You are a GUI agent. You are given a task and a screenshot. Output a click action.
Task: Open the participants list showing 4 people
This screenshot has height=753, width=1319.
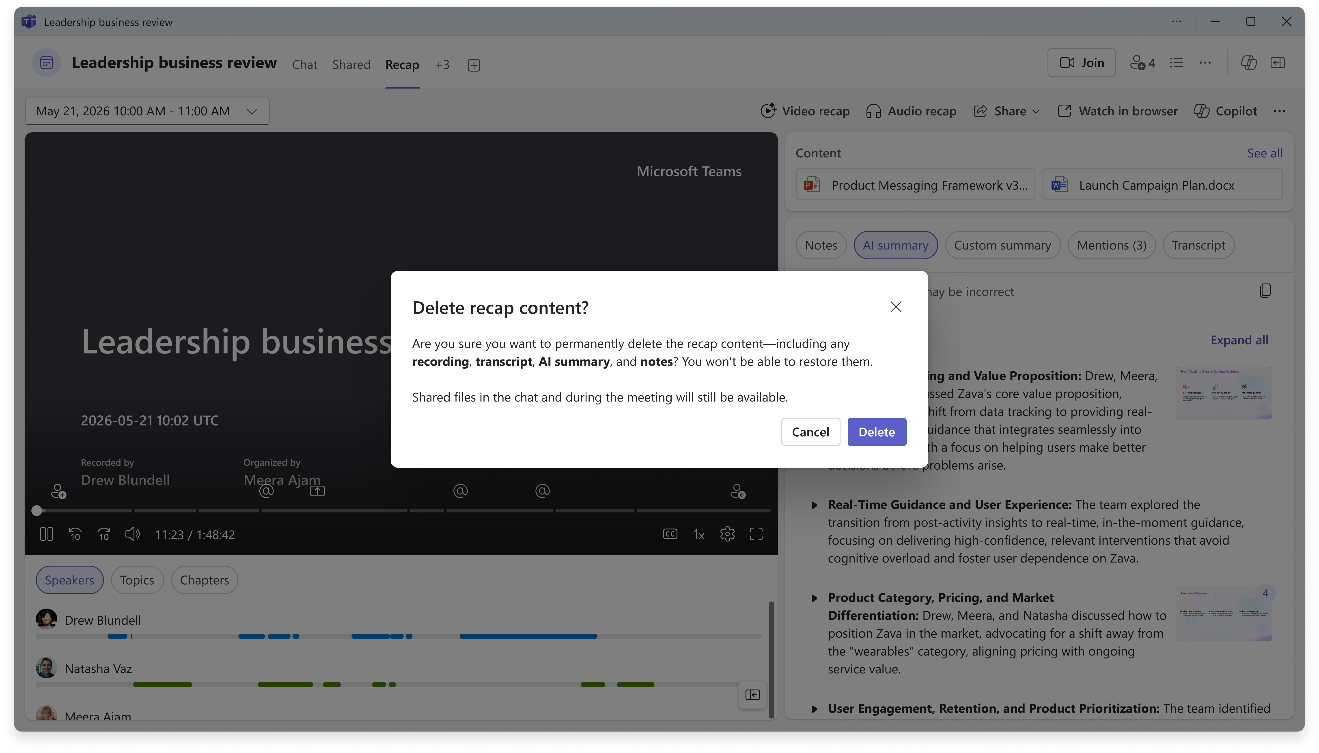[1142, 63]
